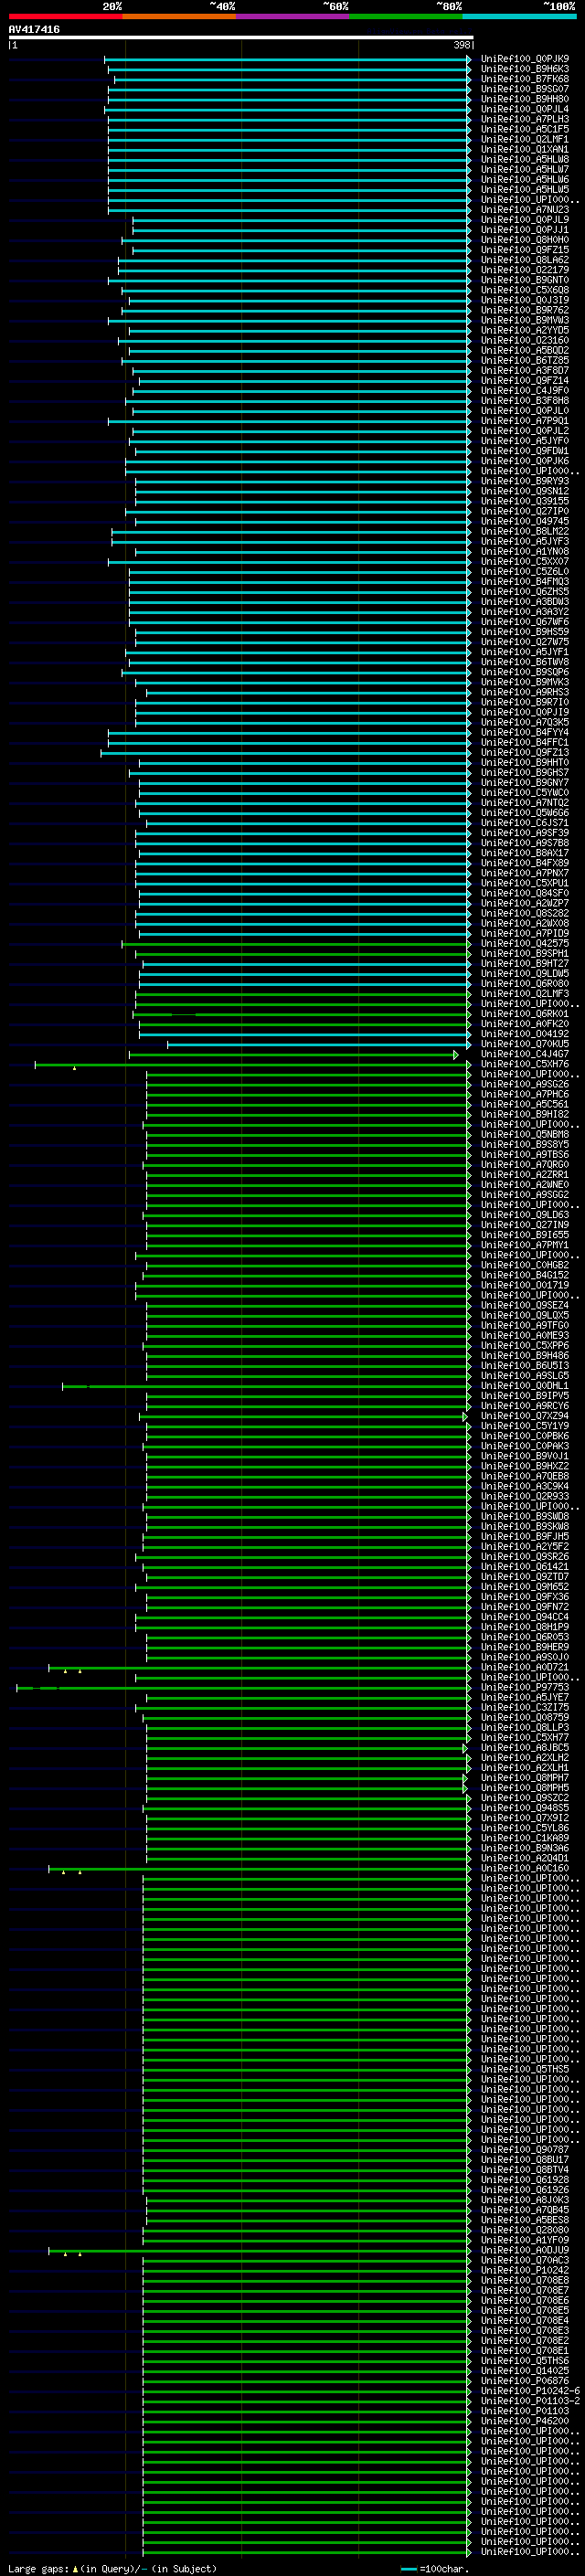Select the query ID AV417416
Viewport: 585px width, 2576px height.
[34, 30]
